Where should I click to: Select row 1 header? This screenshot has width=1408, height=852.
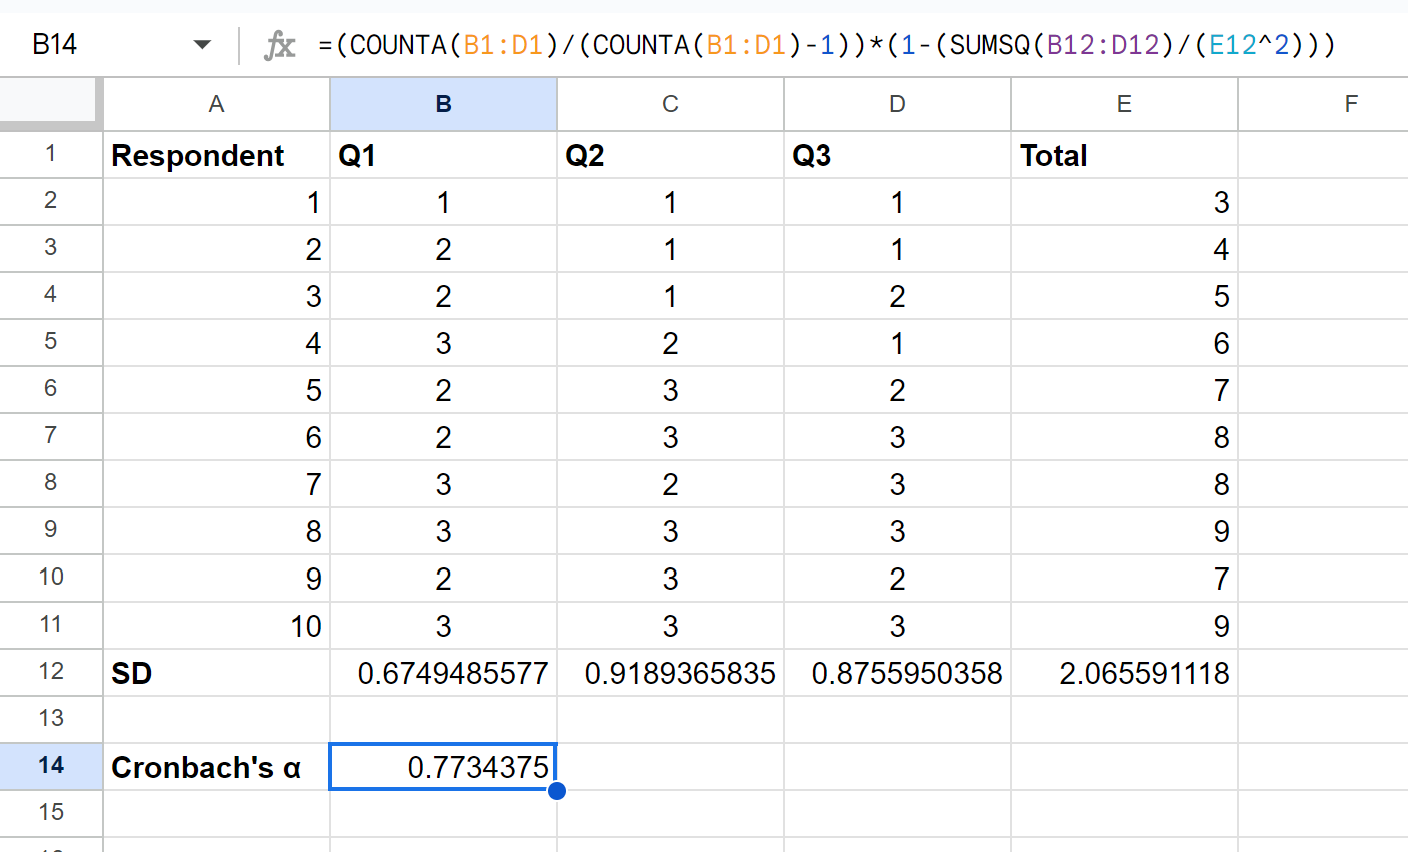(51, 155)
